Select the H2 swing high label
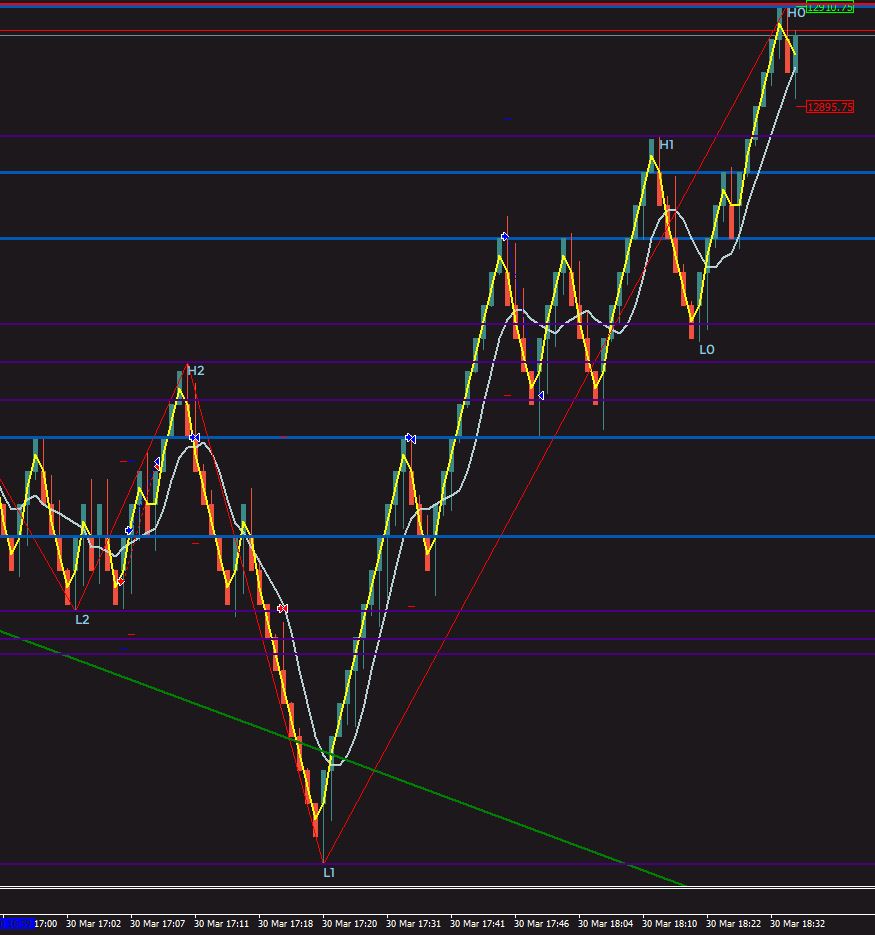 point(196,371)
